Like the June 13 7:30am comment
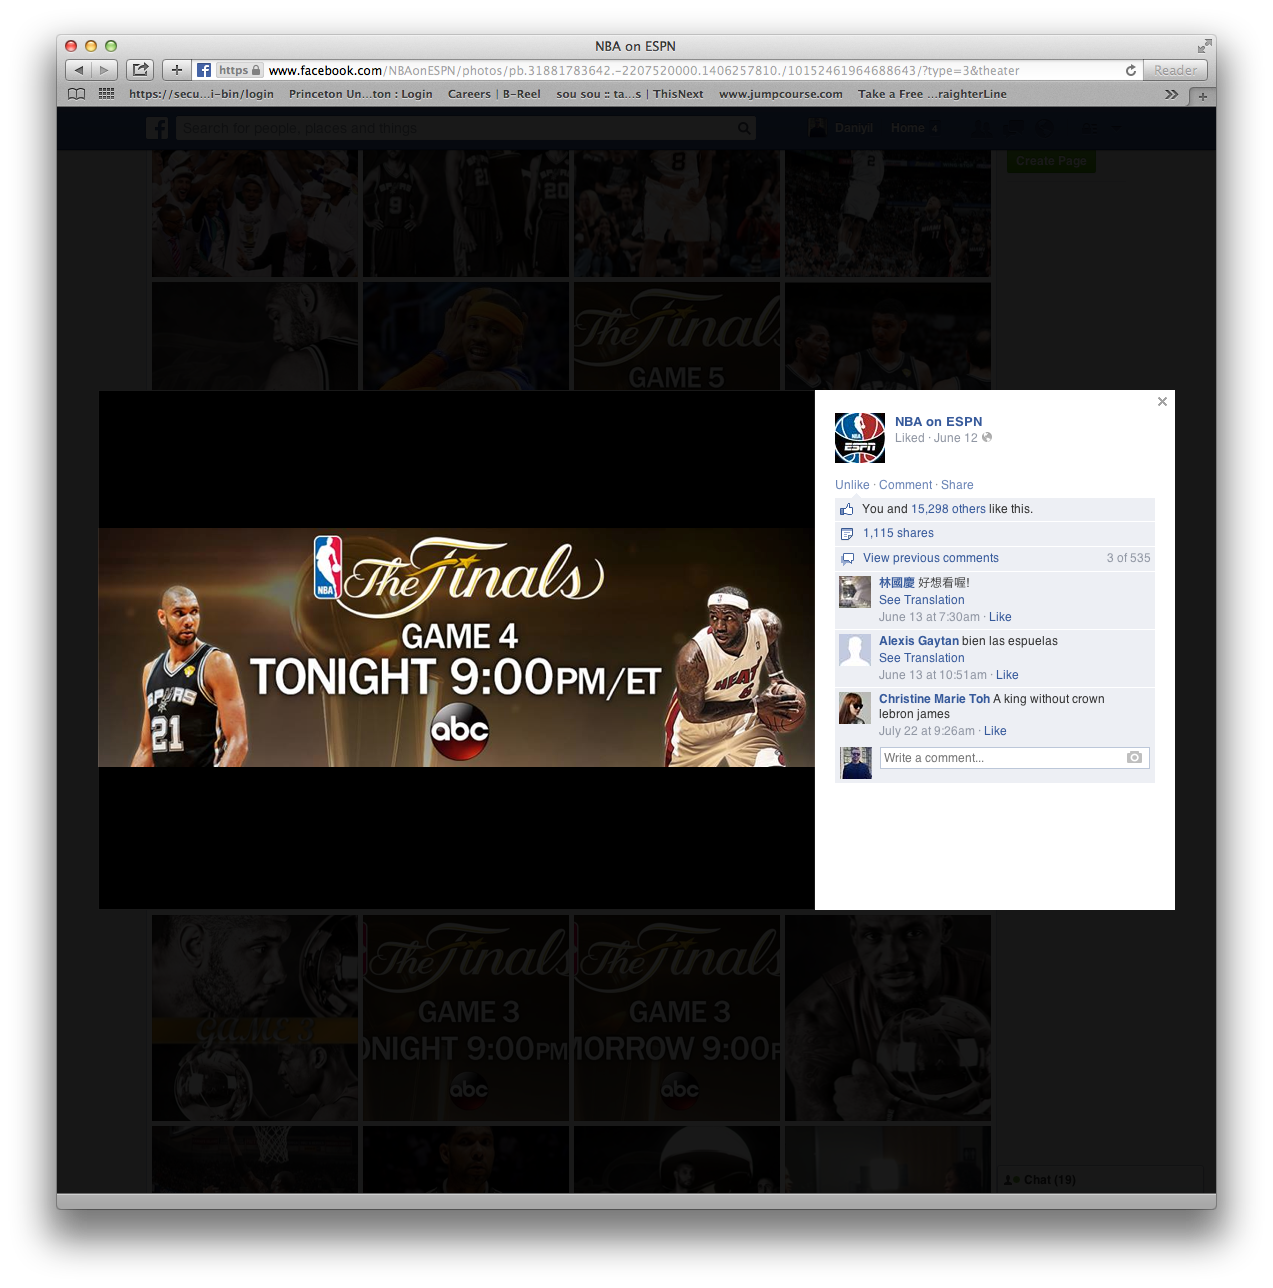Image resolution: width=1273 pixels, height=1288 pixels. tap(1000, 617)
